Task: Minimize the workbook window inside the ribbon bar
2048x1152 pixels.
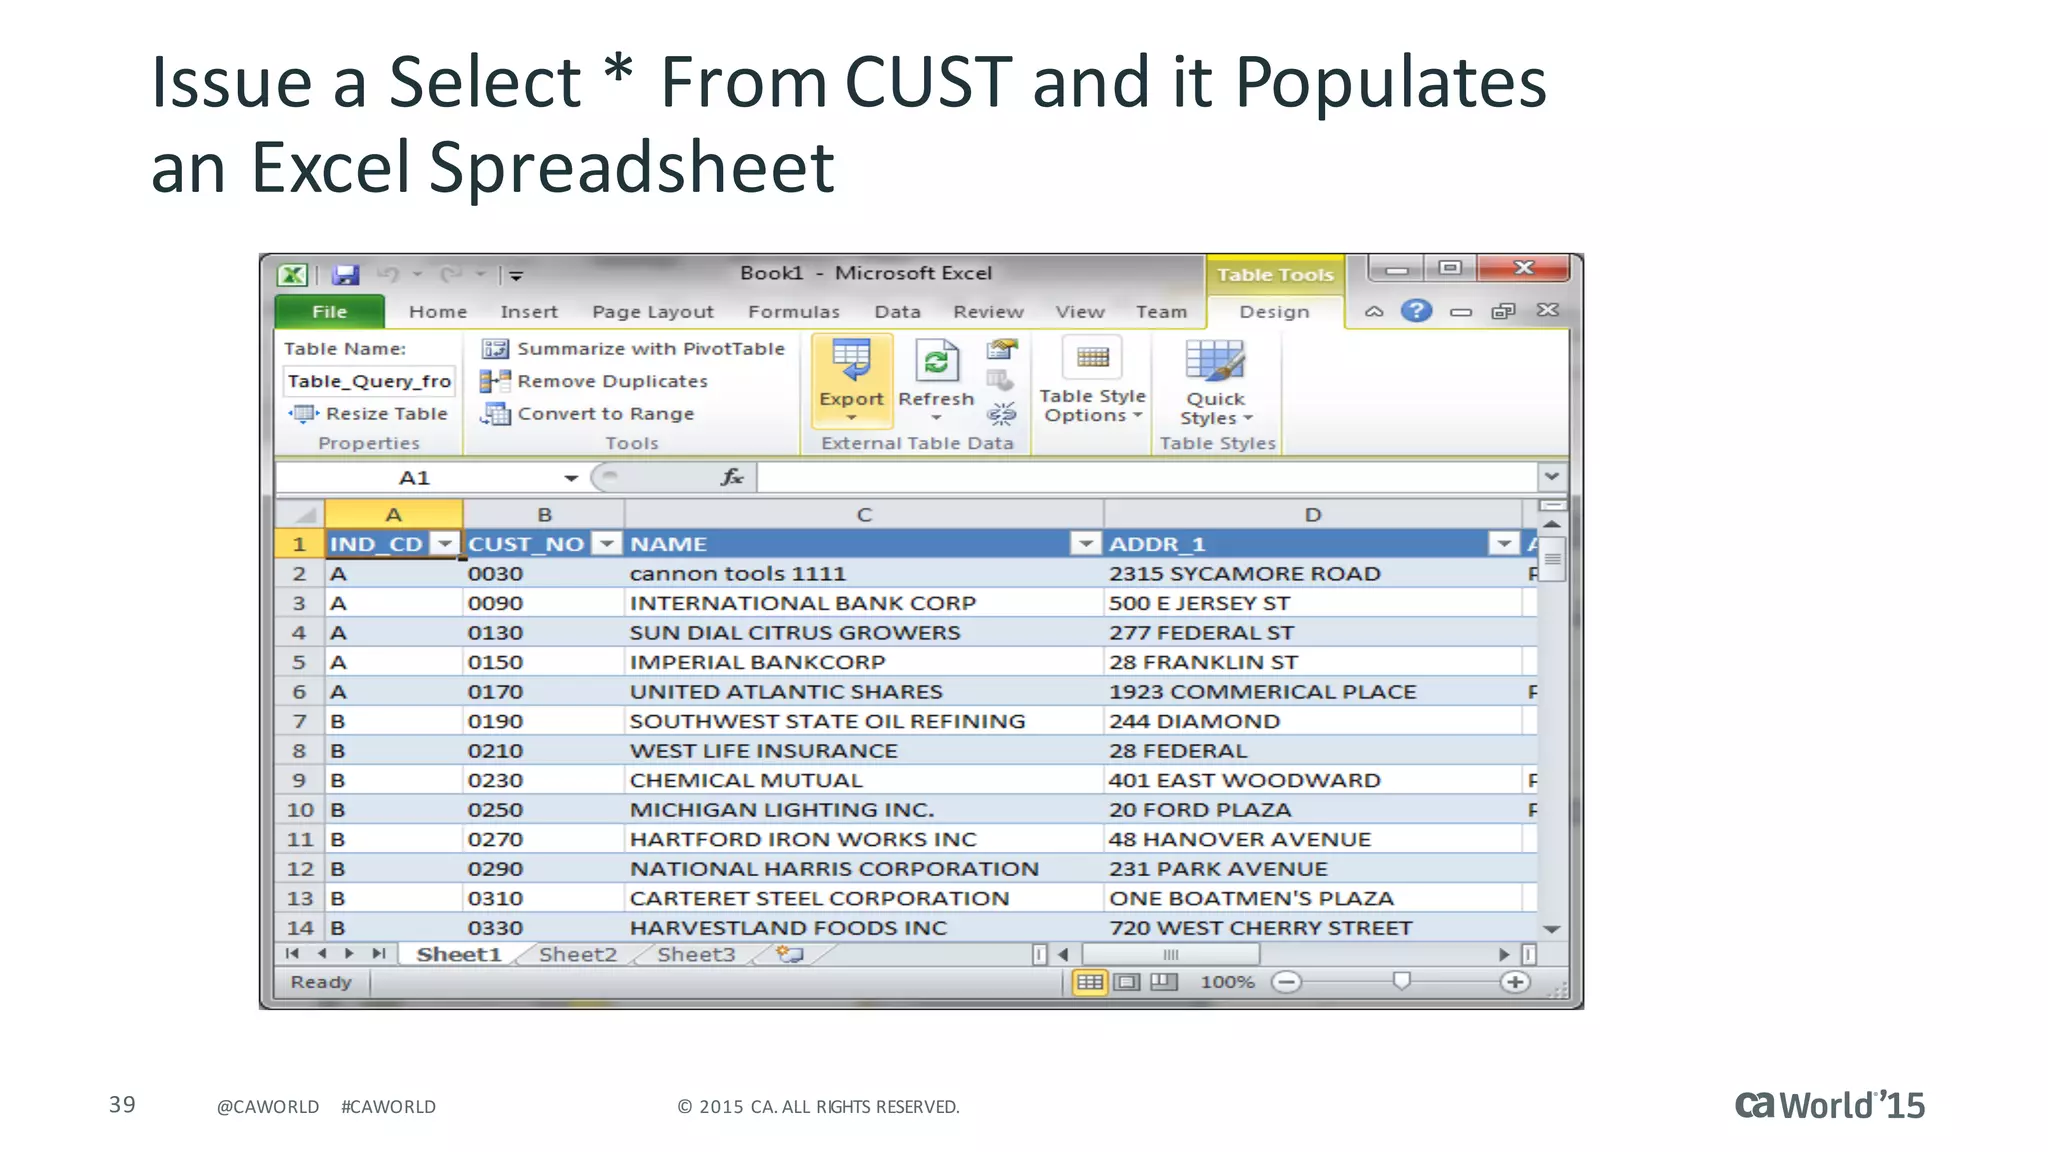Action: [1461, 312]
